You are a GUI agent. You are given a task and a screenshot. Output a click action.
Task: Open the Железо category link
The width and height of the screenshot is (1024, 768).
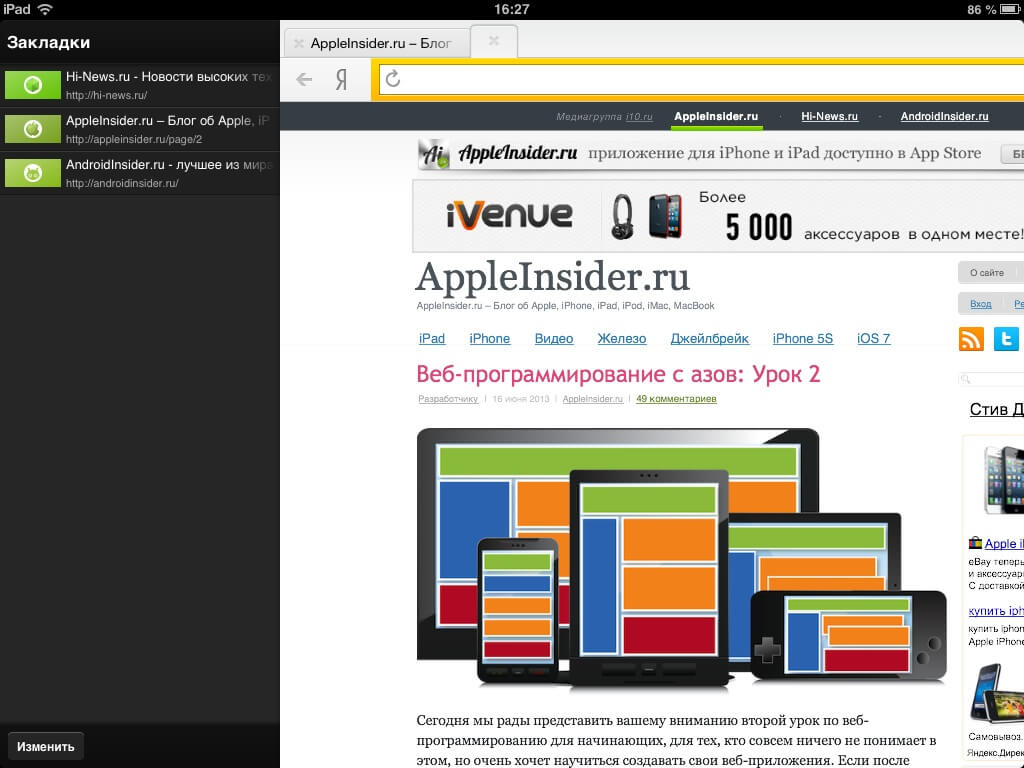coord(622,338)
